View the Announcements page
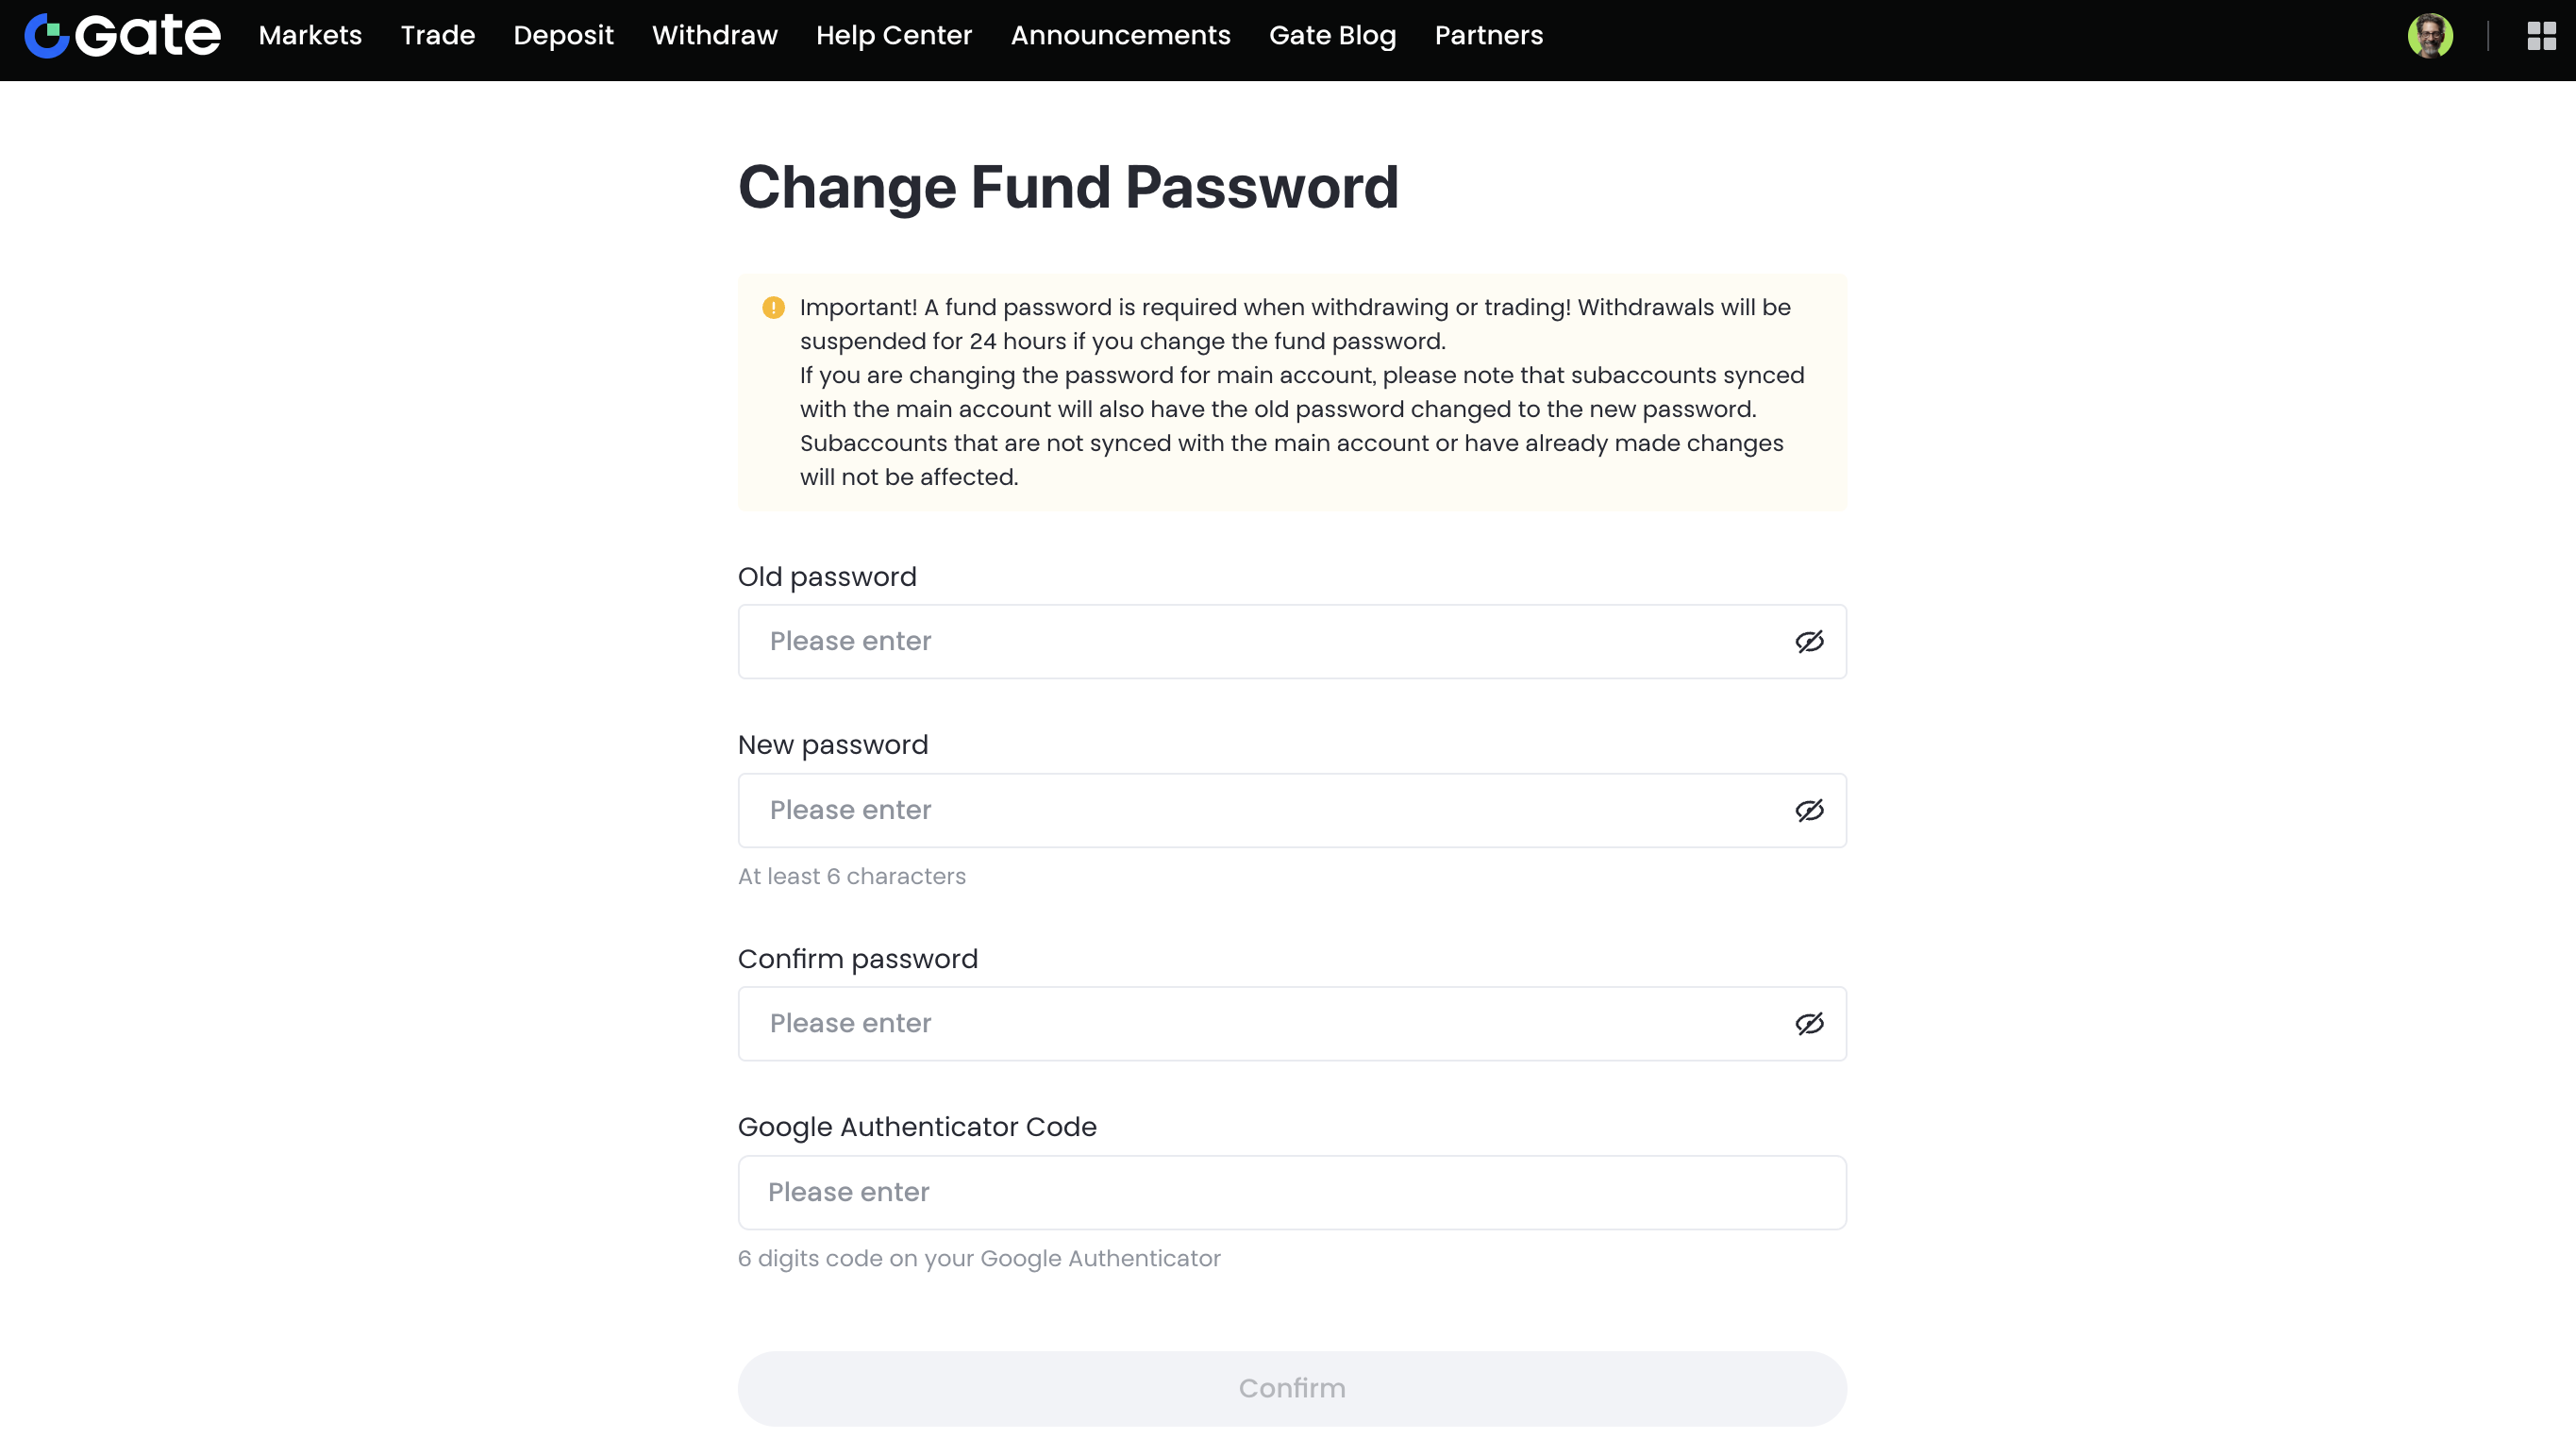Image resolution: width=2576 pixels, height=1455 pixels. (x=1120, y=36)
